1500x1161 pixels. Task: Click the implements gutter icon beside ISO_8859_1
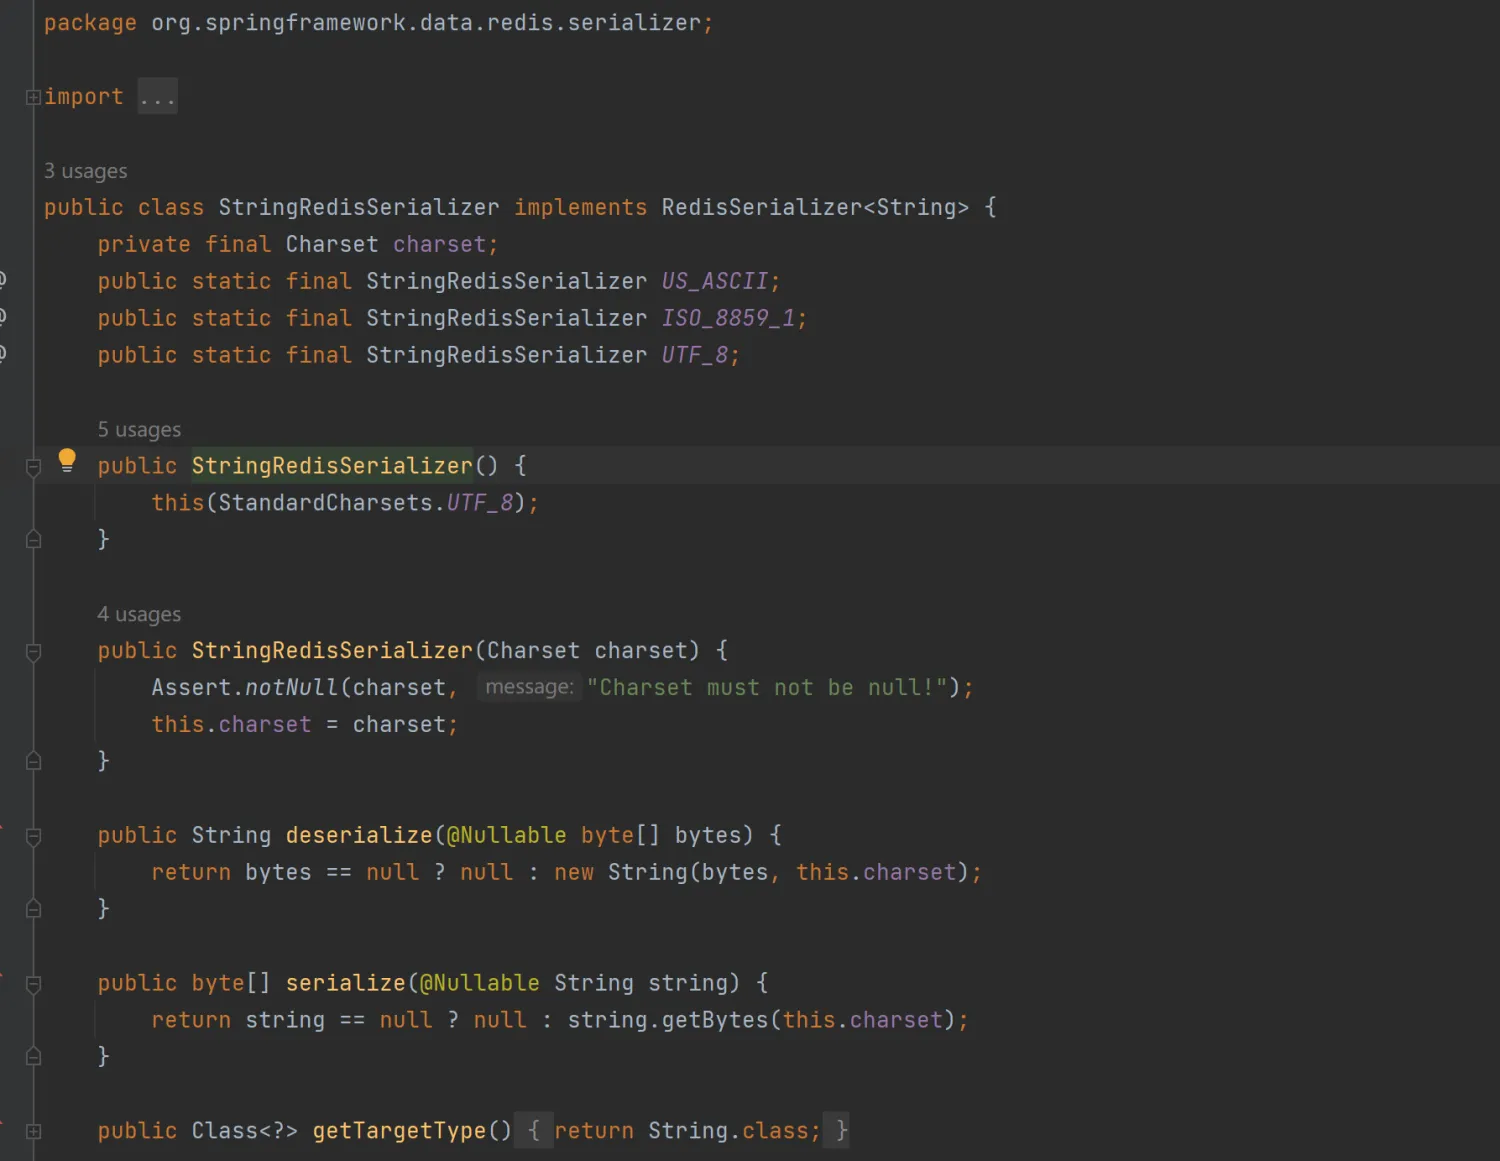point(3,317)
